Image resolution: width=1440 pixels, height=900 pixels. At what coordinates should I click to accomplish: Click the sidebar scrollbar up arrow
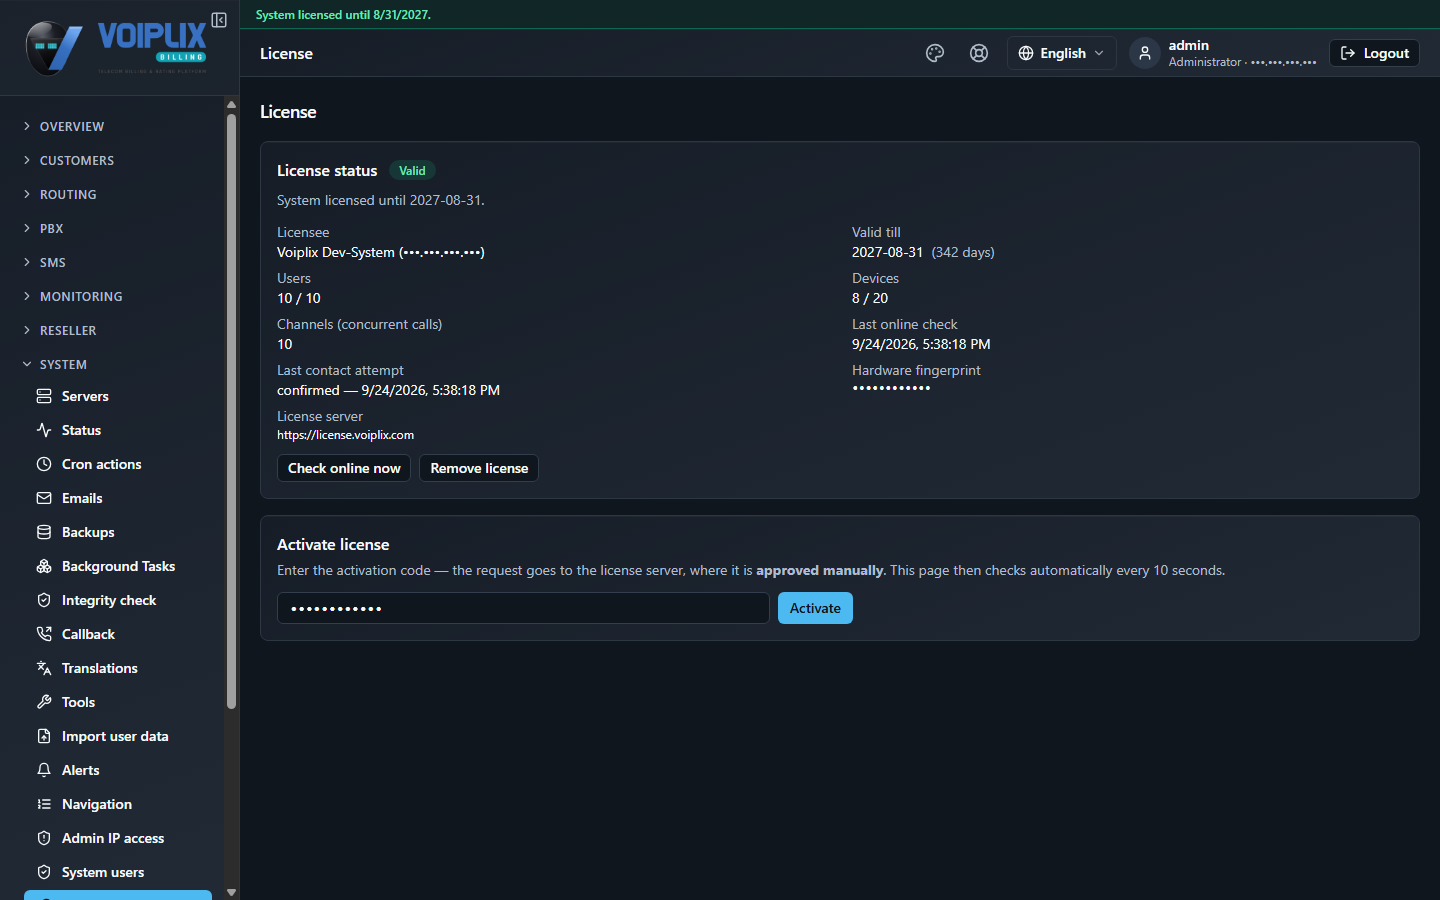click(x=231, y=104)
